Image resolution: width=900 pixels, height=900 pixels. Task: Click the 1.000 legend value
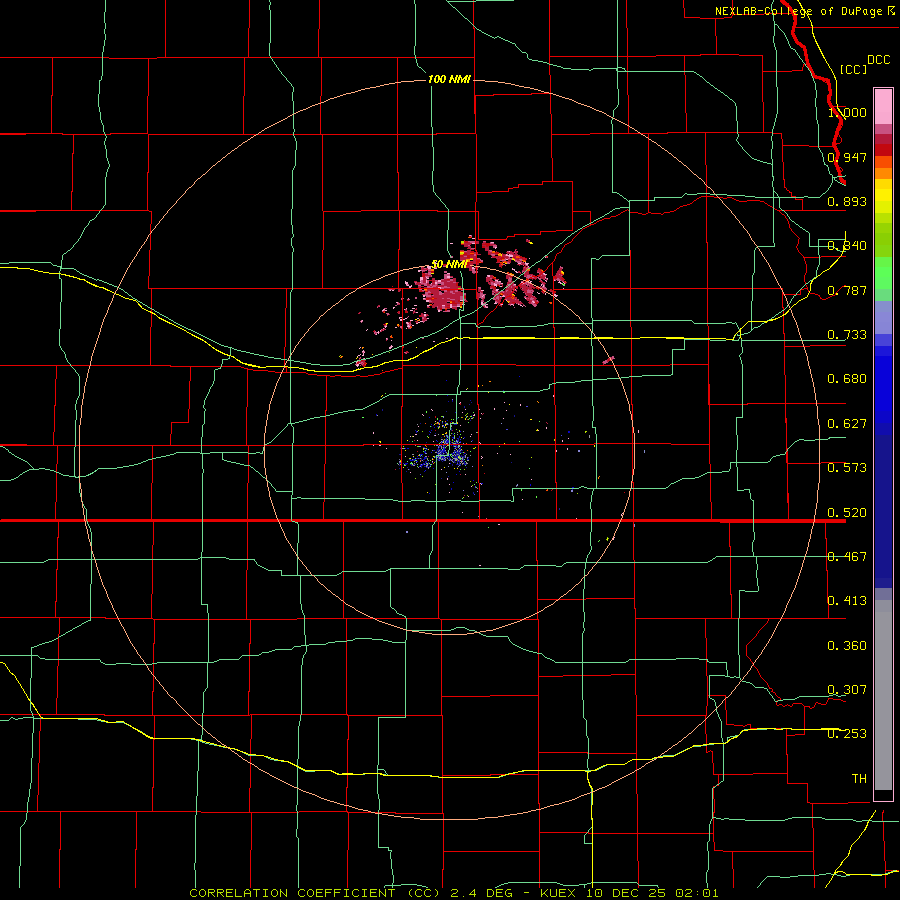847,112
